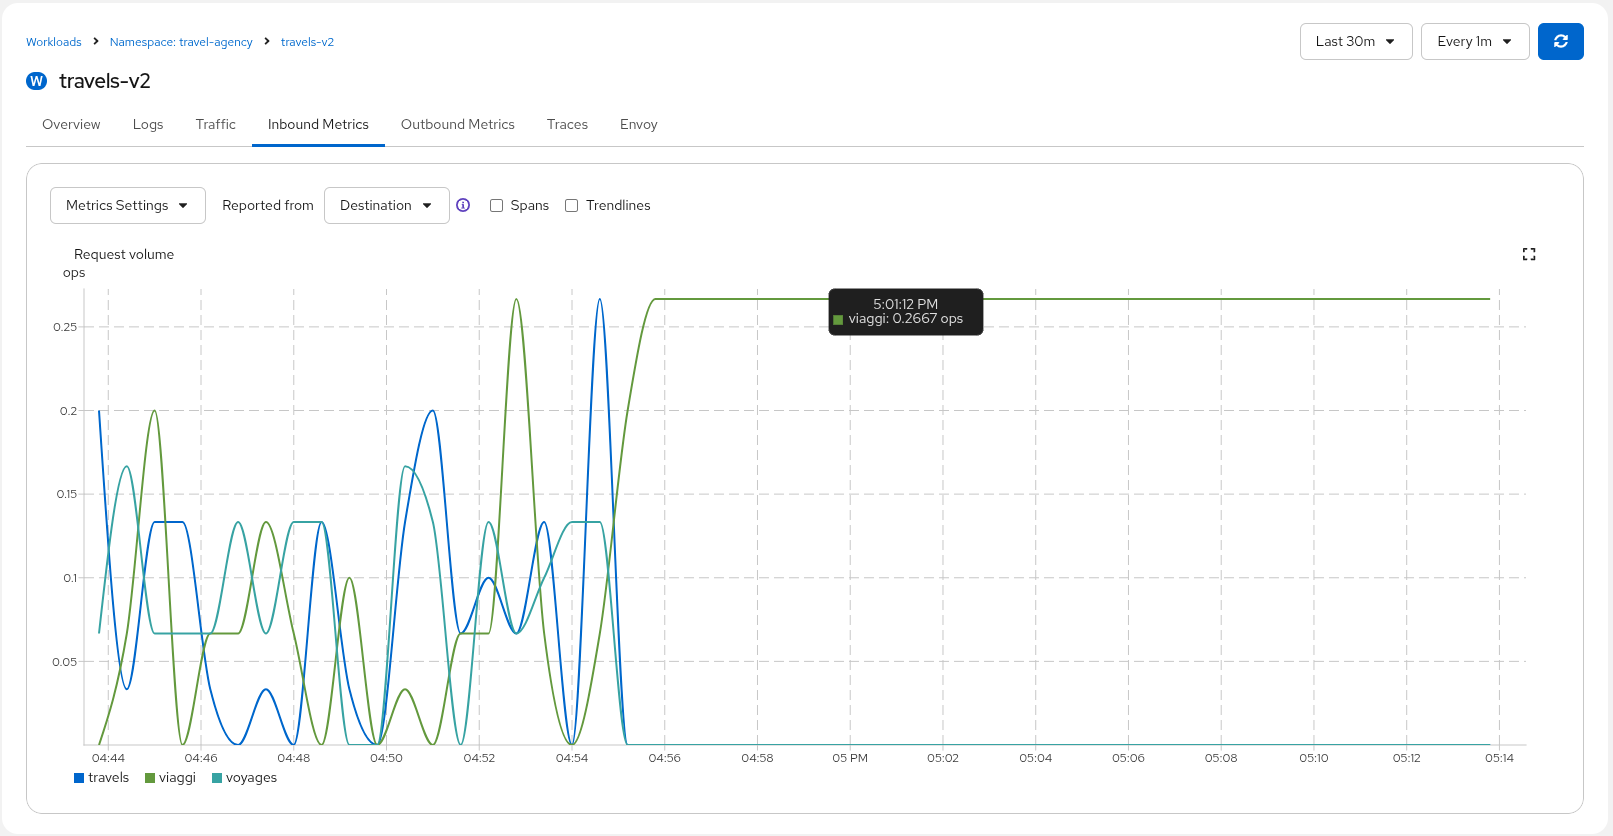Open the Envoy tab
The image size is (1613, 836).
(x=638, y=125)
